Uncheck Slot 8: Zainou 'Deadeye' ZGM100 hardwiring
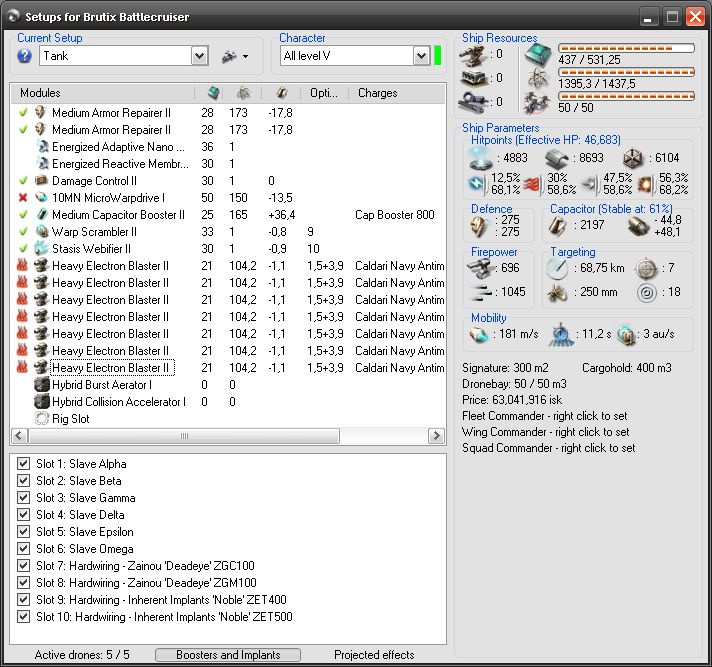 coord(24,583)
